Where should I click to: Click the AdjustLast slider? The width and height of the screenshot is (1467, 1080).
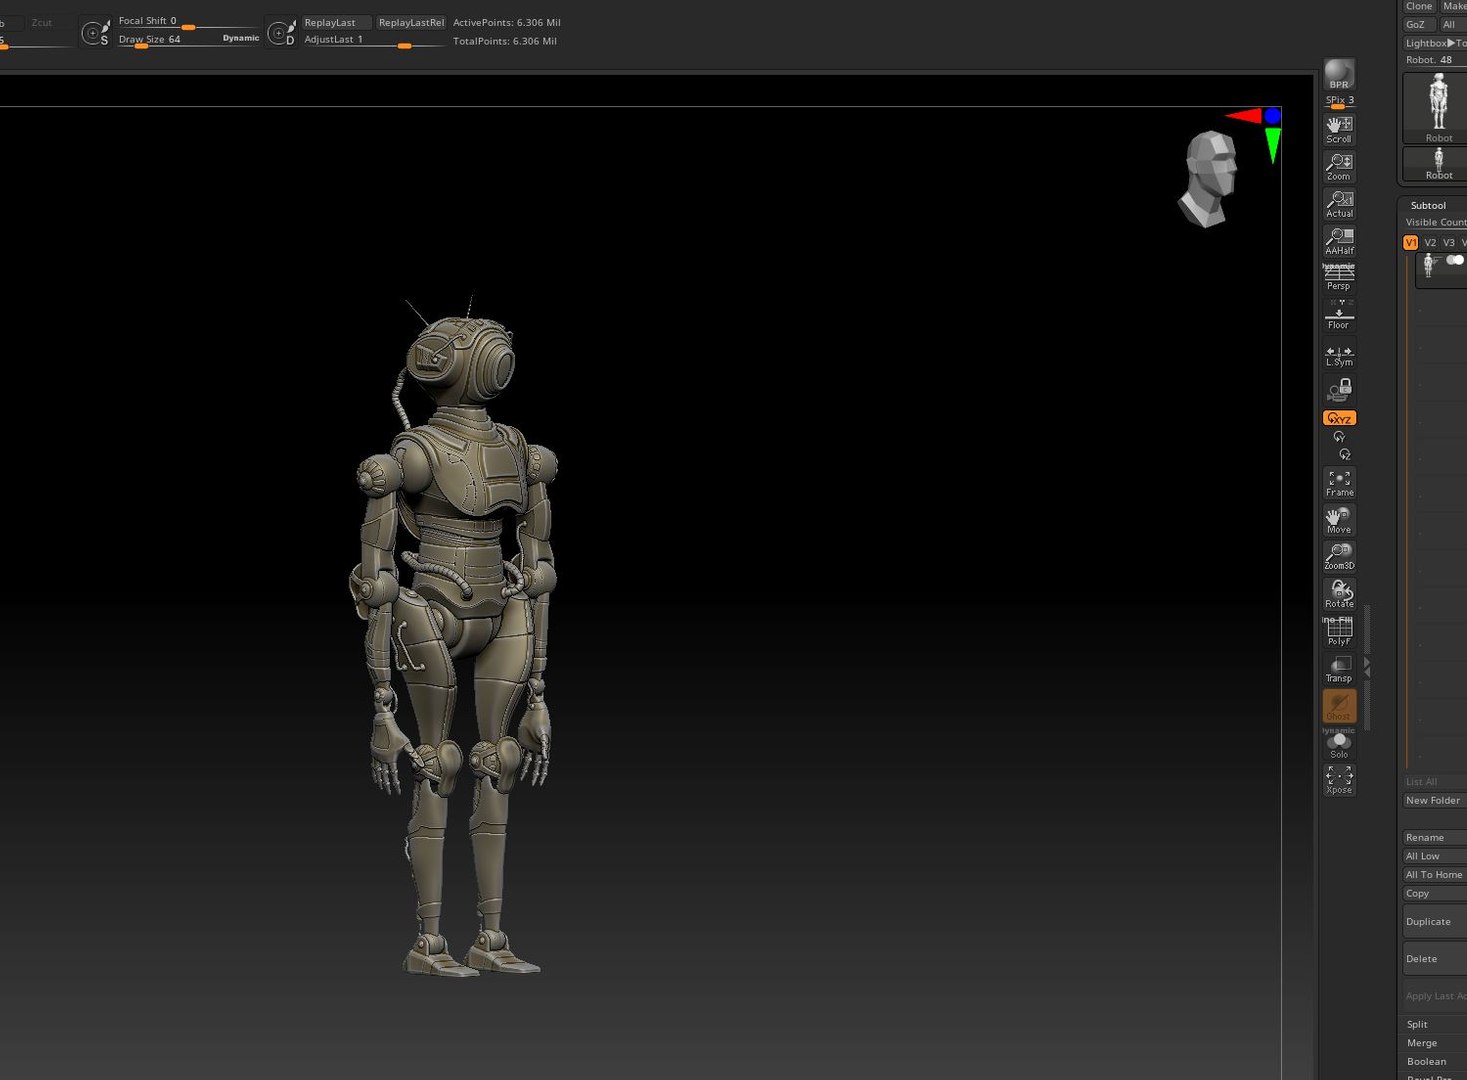373,40
